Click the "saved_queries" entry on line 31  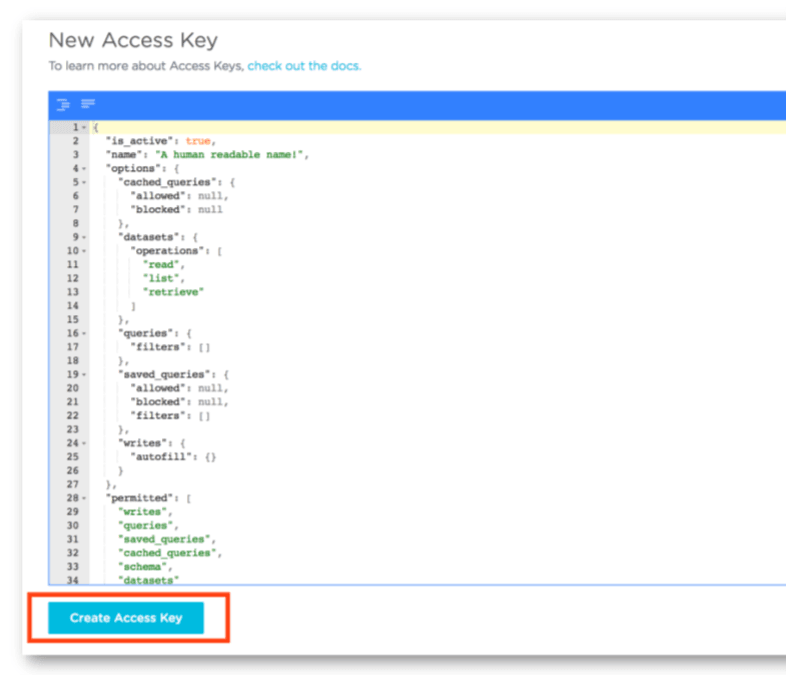[x=163, y=540]
